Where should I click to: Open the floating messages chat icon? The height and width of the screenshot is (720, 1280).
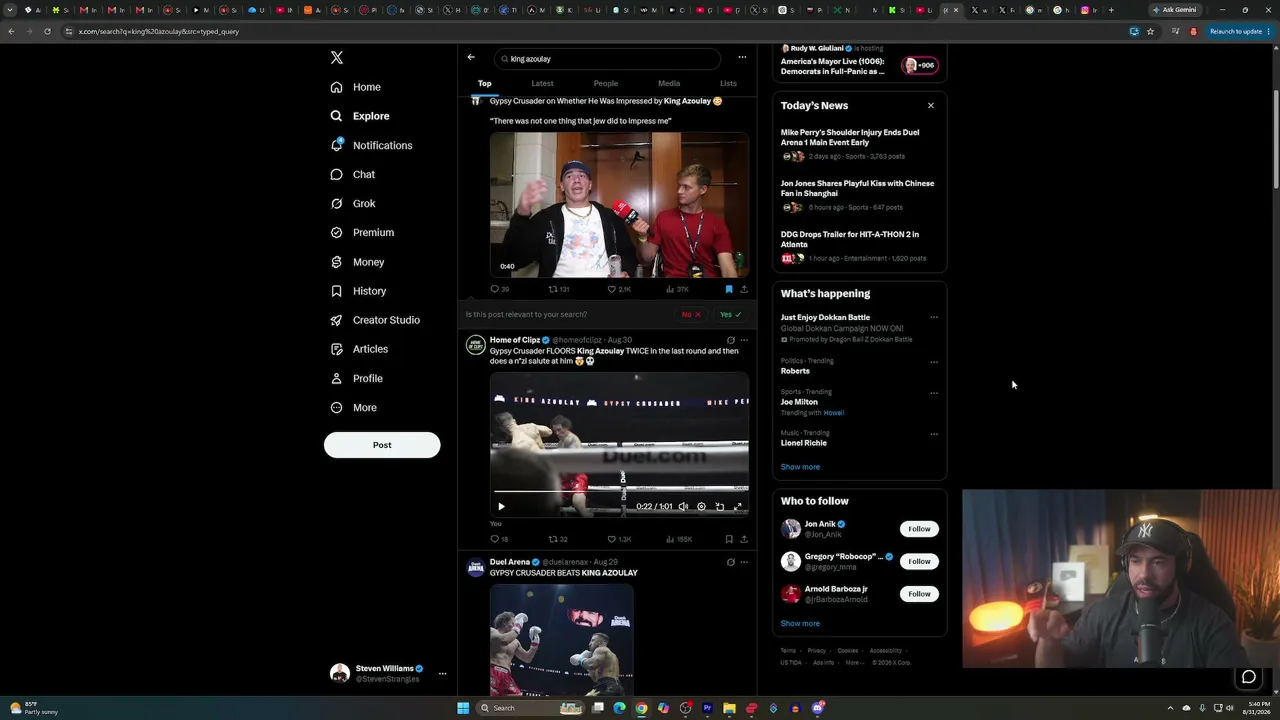1249,677
